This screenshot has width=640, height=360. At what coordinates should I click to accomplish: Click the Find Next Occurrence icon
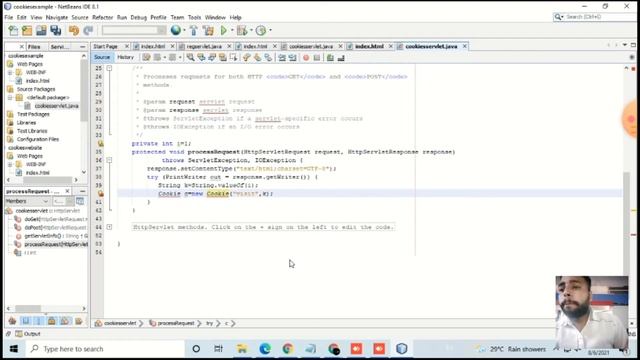coord(212,58)
